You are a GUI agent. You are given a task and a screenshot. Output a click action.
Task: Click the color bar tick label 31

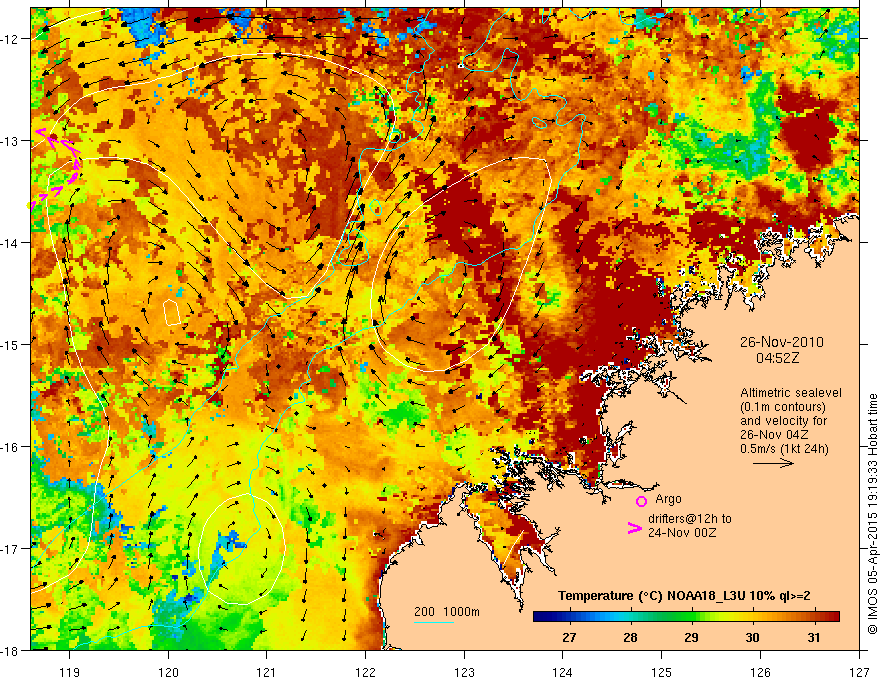point(814,638)
